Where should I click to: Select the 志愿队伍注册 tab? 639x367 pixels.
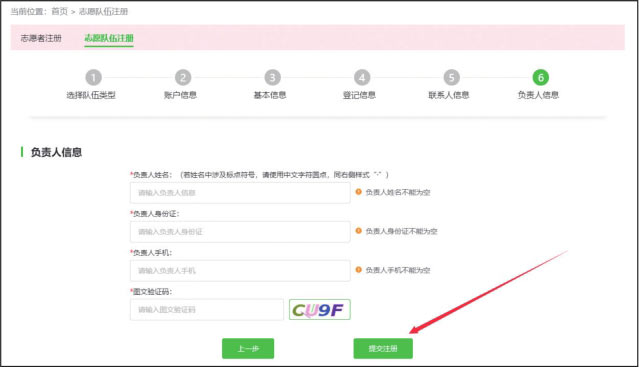coord(109,38)
